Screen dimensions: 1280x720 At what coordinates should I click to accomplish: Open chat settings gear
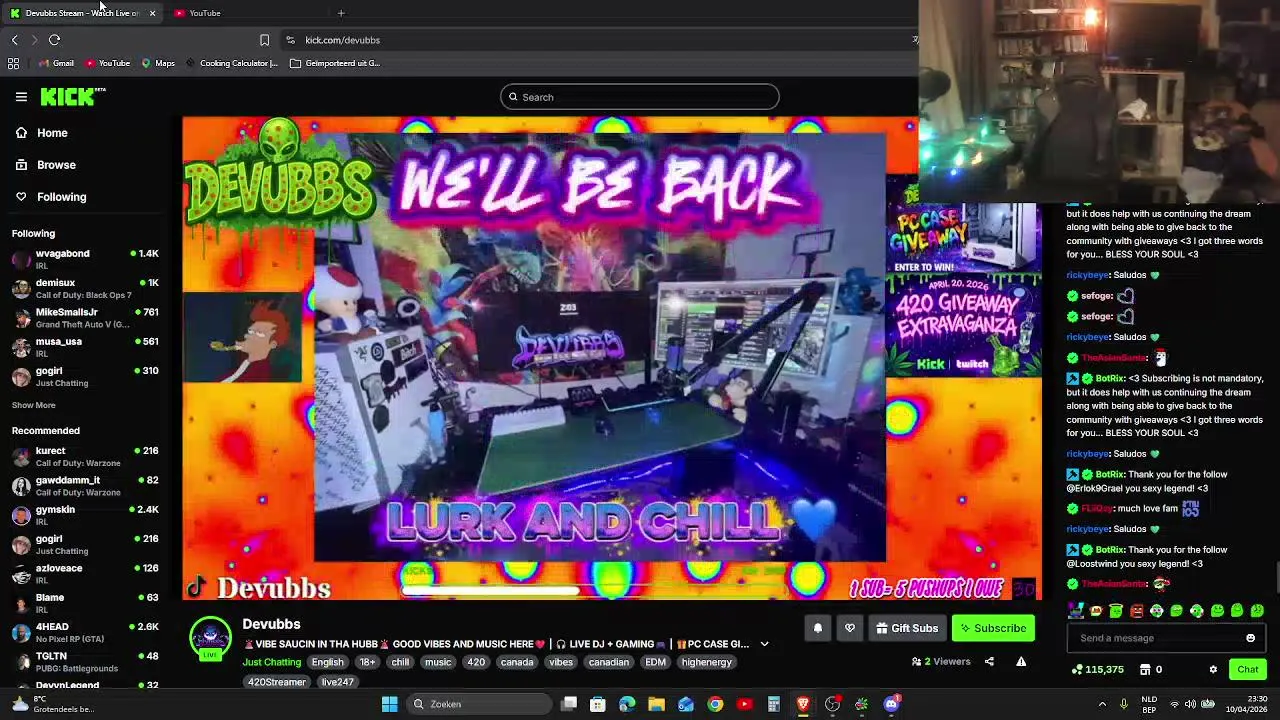tap(1213, 669)
